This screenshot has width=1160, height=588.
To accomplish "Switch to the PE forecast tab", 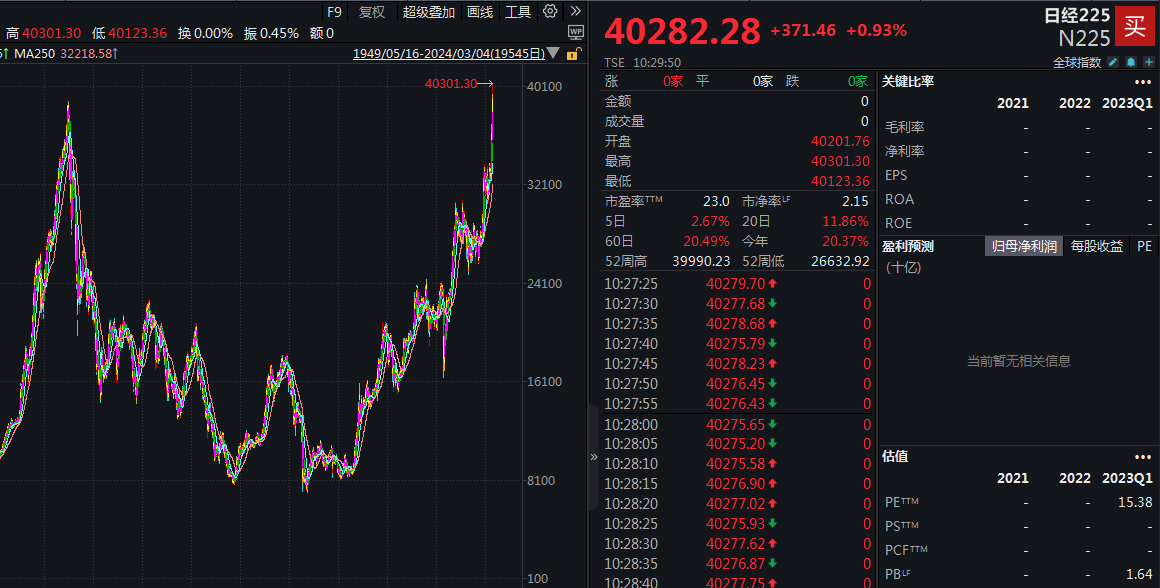I will coord(1144,246).
